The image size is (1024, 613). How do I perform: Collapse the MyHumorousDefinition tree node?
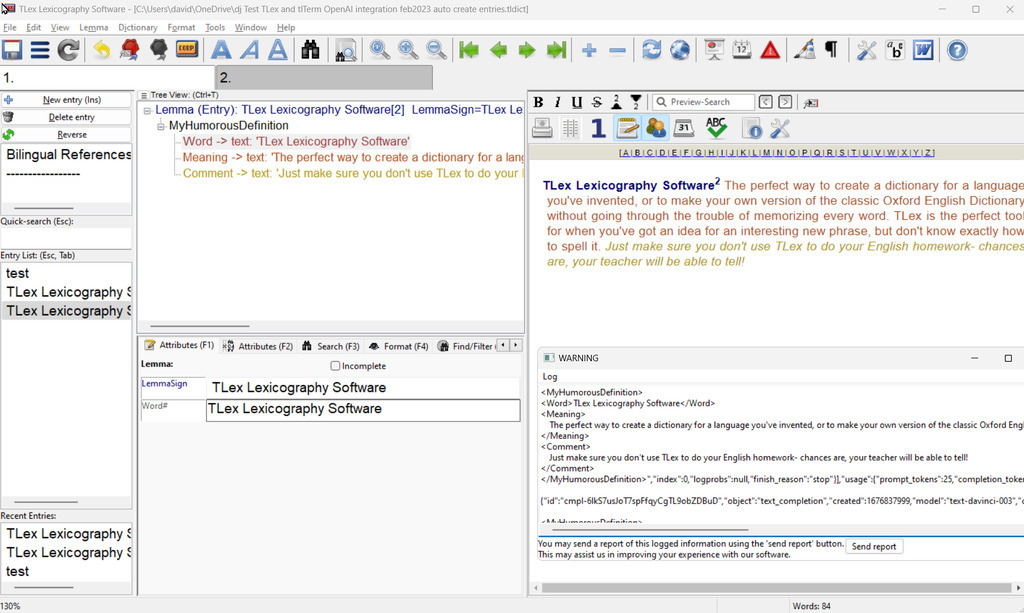[161, 126]
